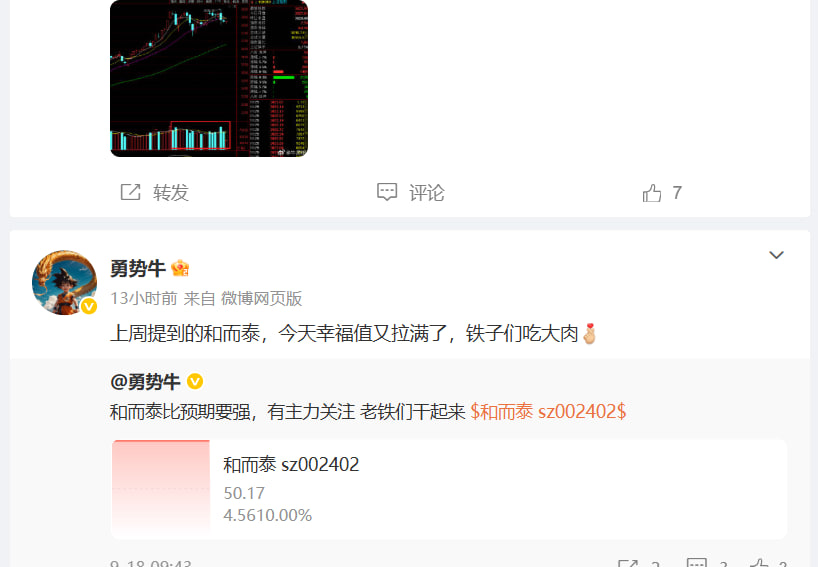818x567 pixels.
Task: Click the crown membership badge beside 勇势牛
Action: [x=180, y=268]
